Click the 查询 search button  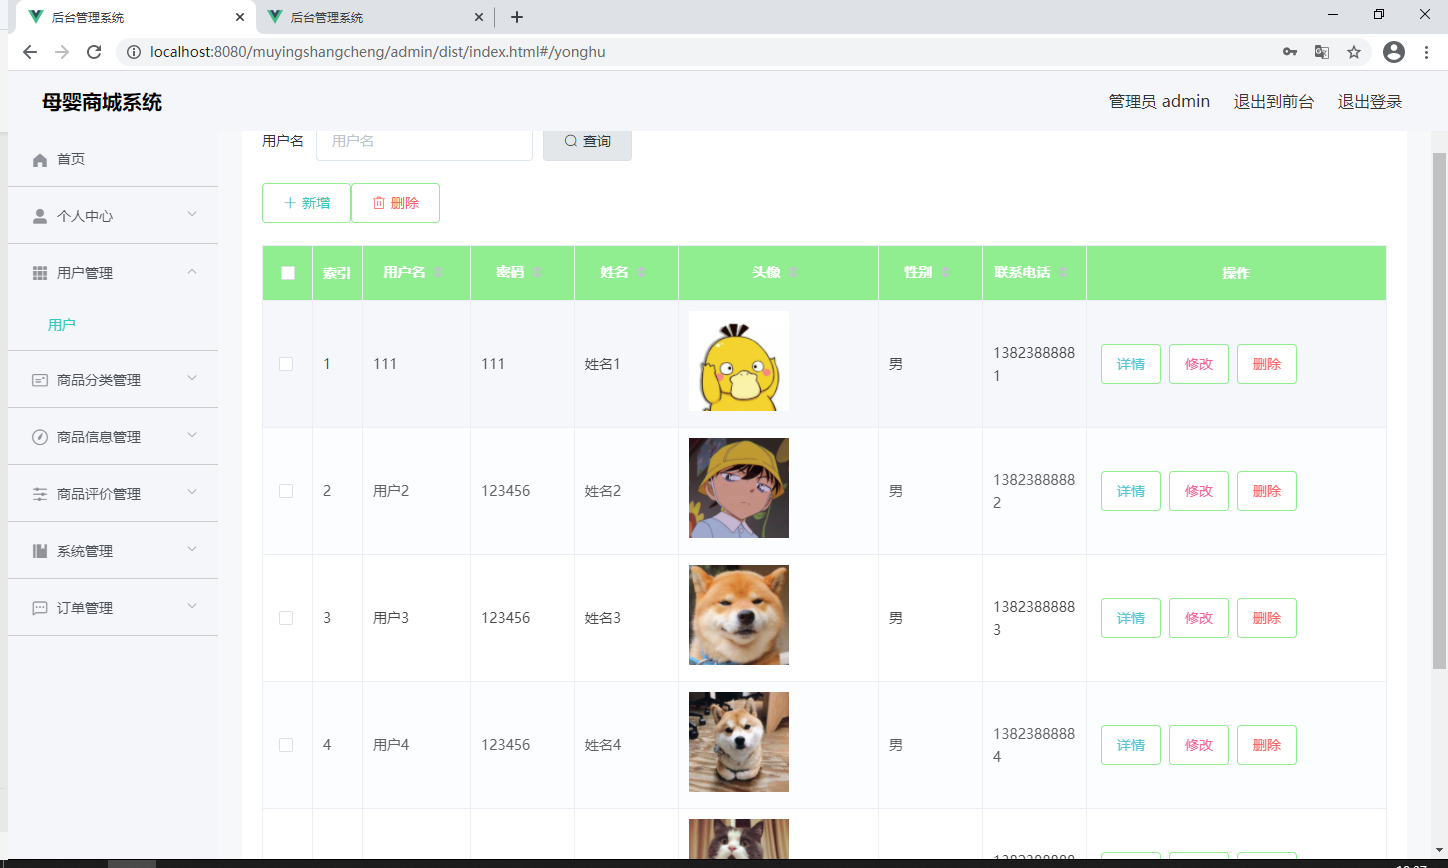point(587,141)
